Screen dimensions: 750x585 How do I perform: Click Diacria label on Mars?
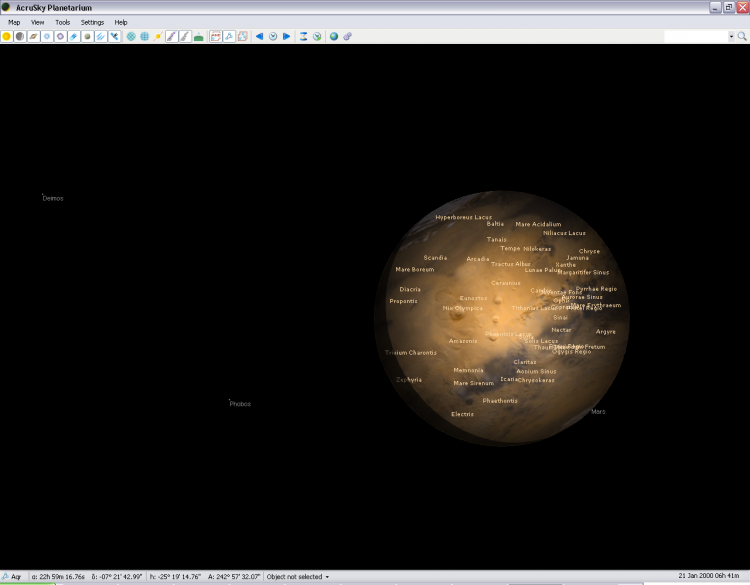[410, 289]
